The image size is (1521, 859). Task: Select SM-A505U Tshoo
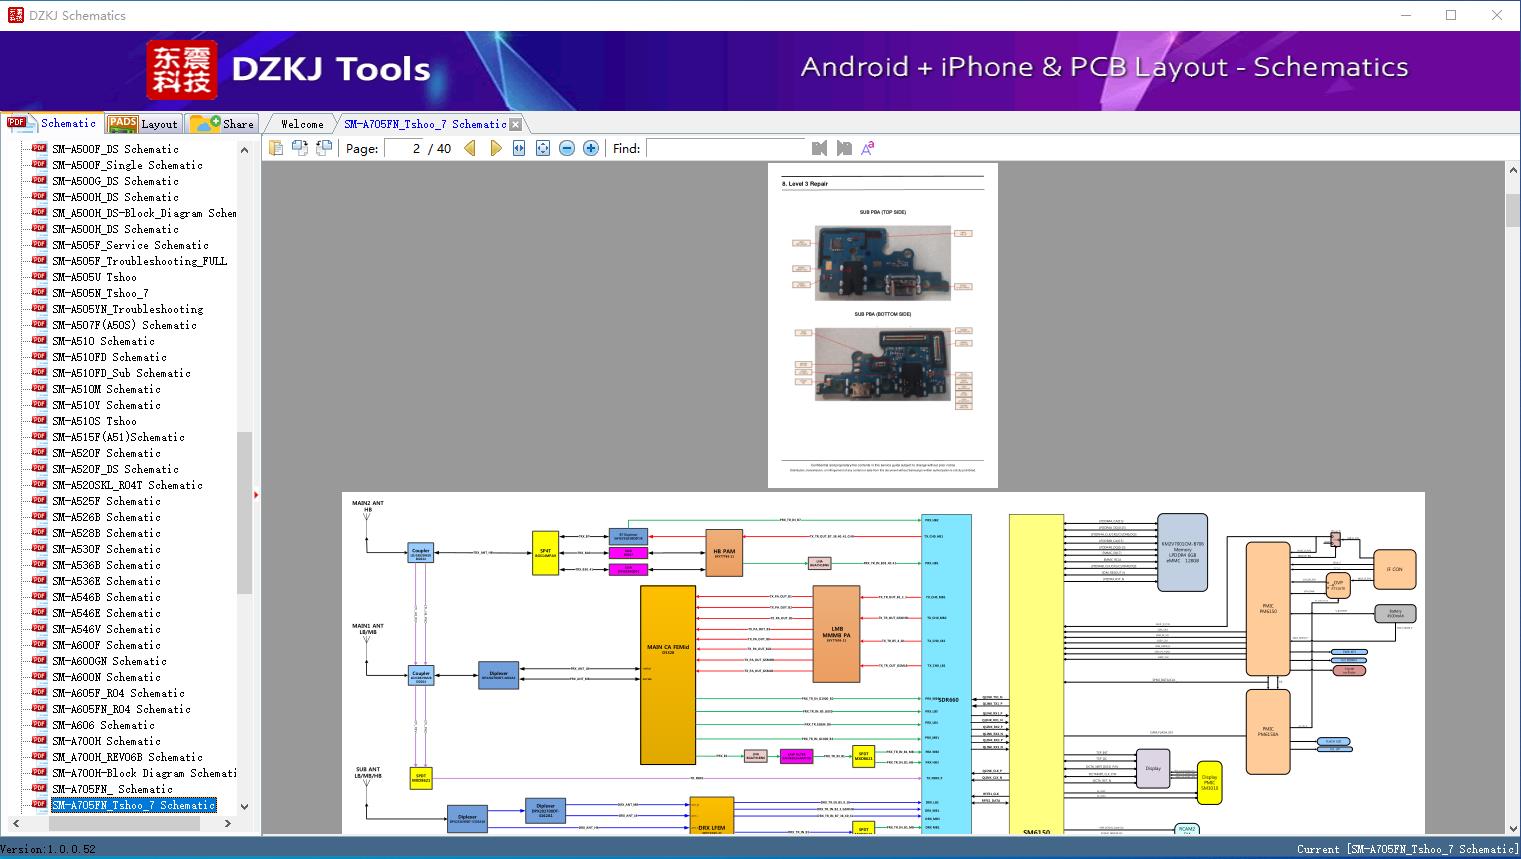[94, 277]
